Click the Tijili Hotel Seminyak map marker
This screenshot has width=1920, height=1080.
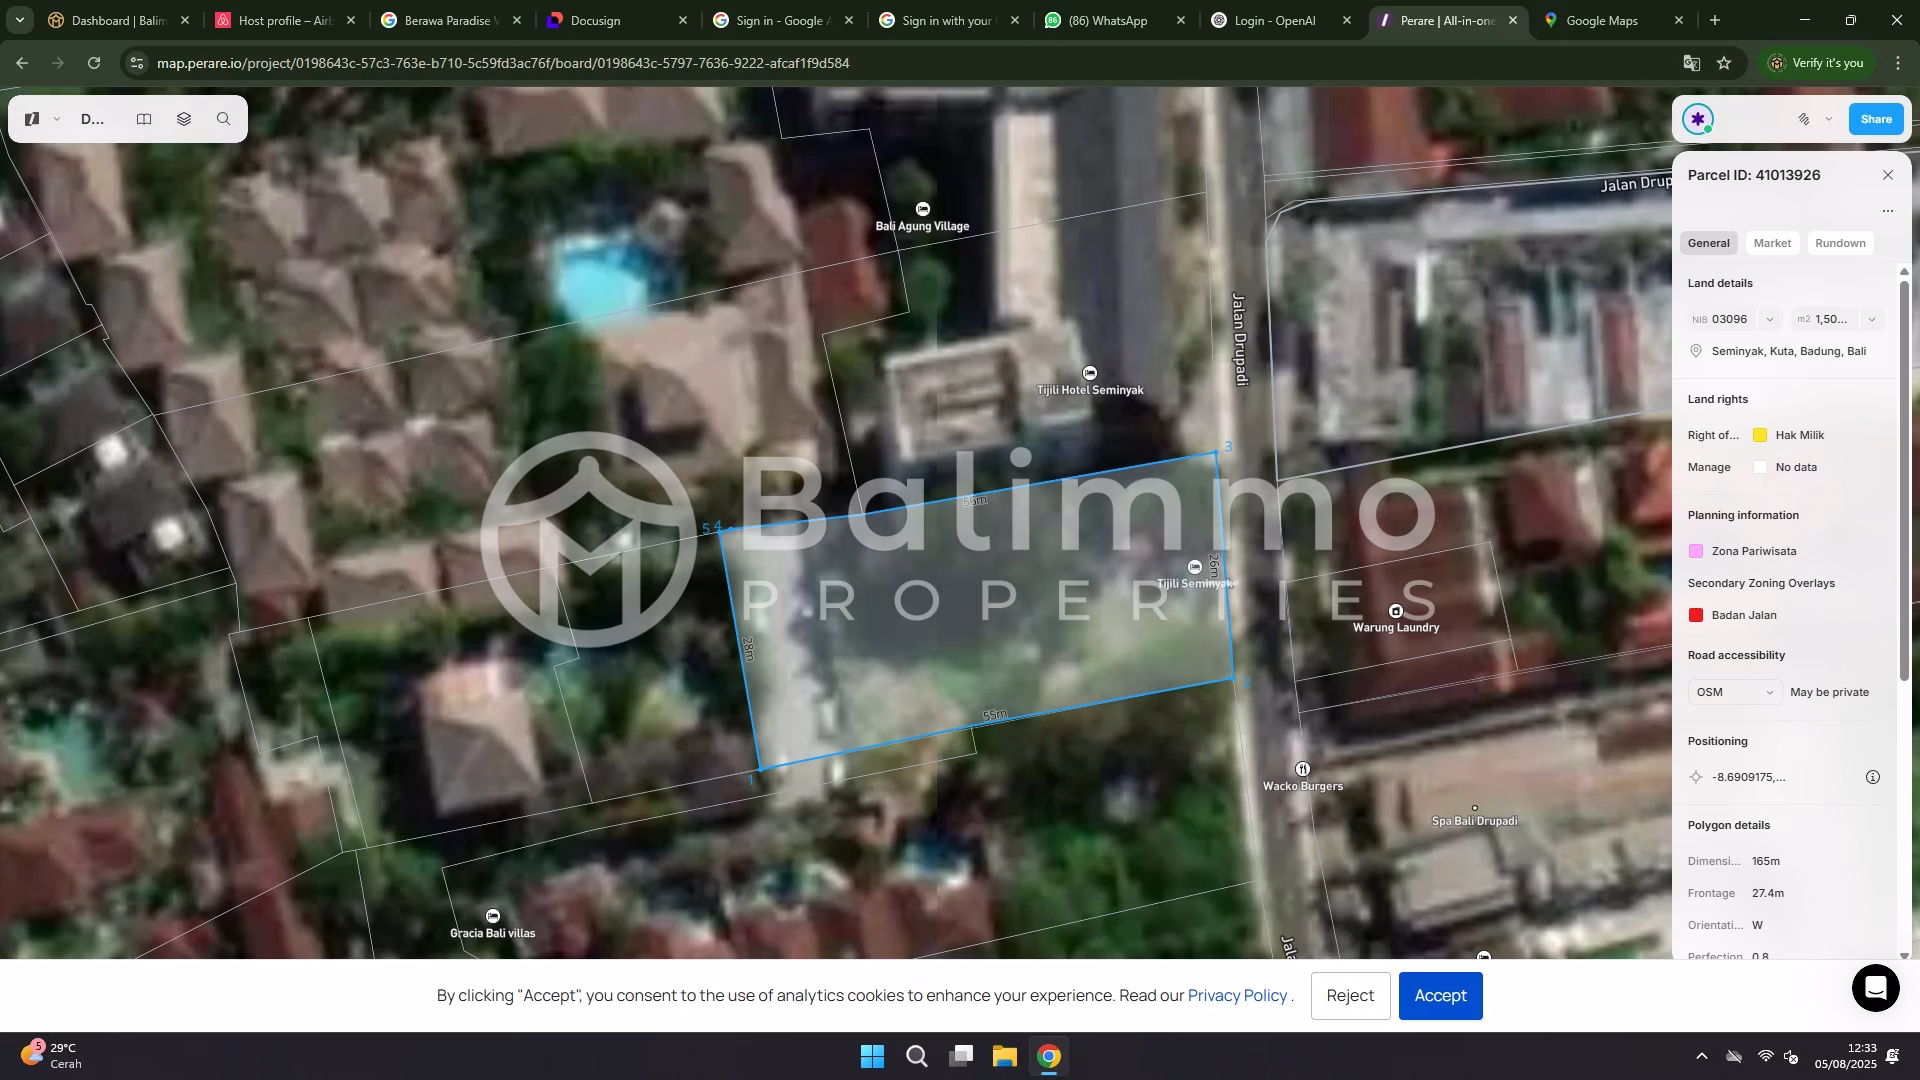[x=1090, y=373]
